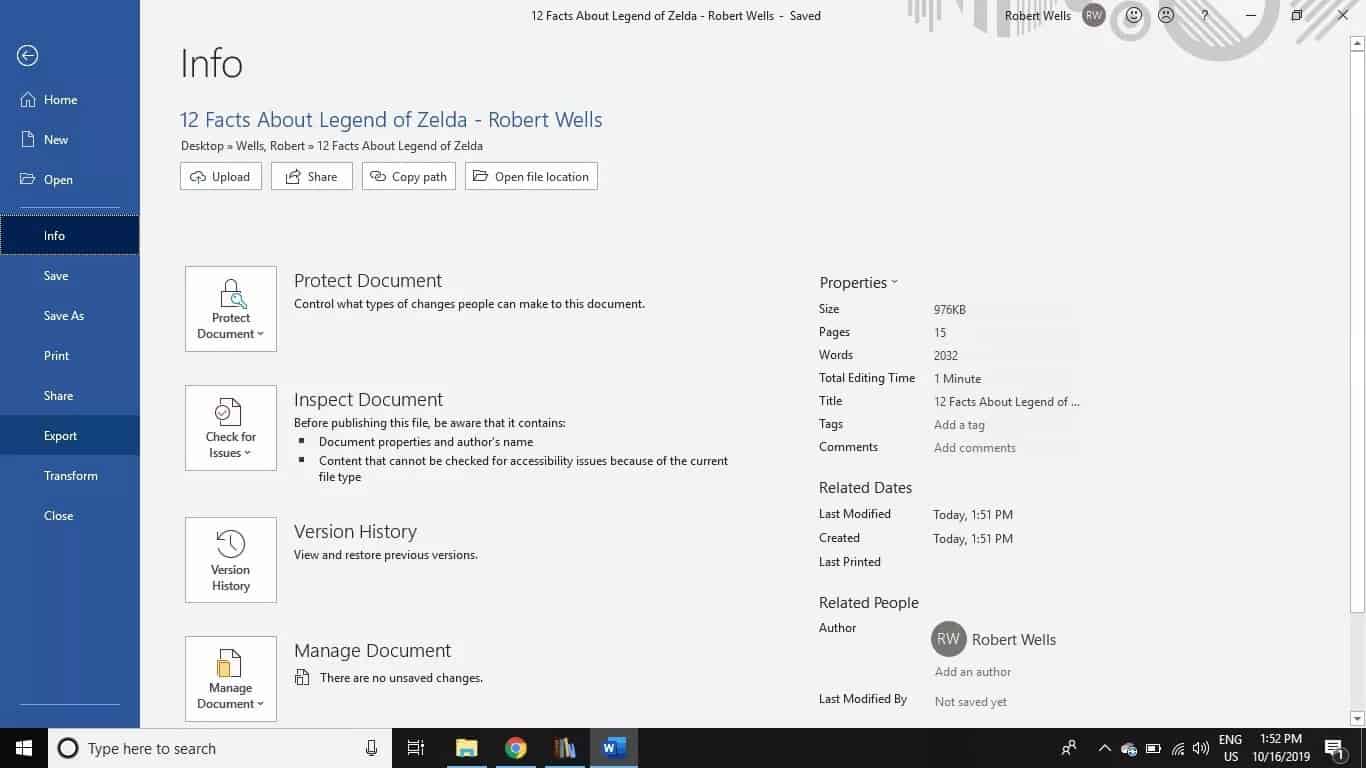Choose Save in the sidebar

pyautogui.click(x=70, y=276)
